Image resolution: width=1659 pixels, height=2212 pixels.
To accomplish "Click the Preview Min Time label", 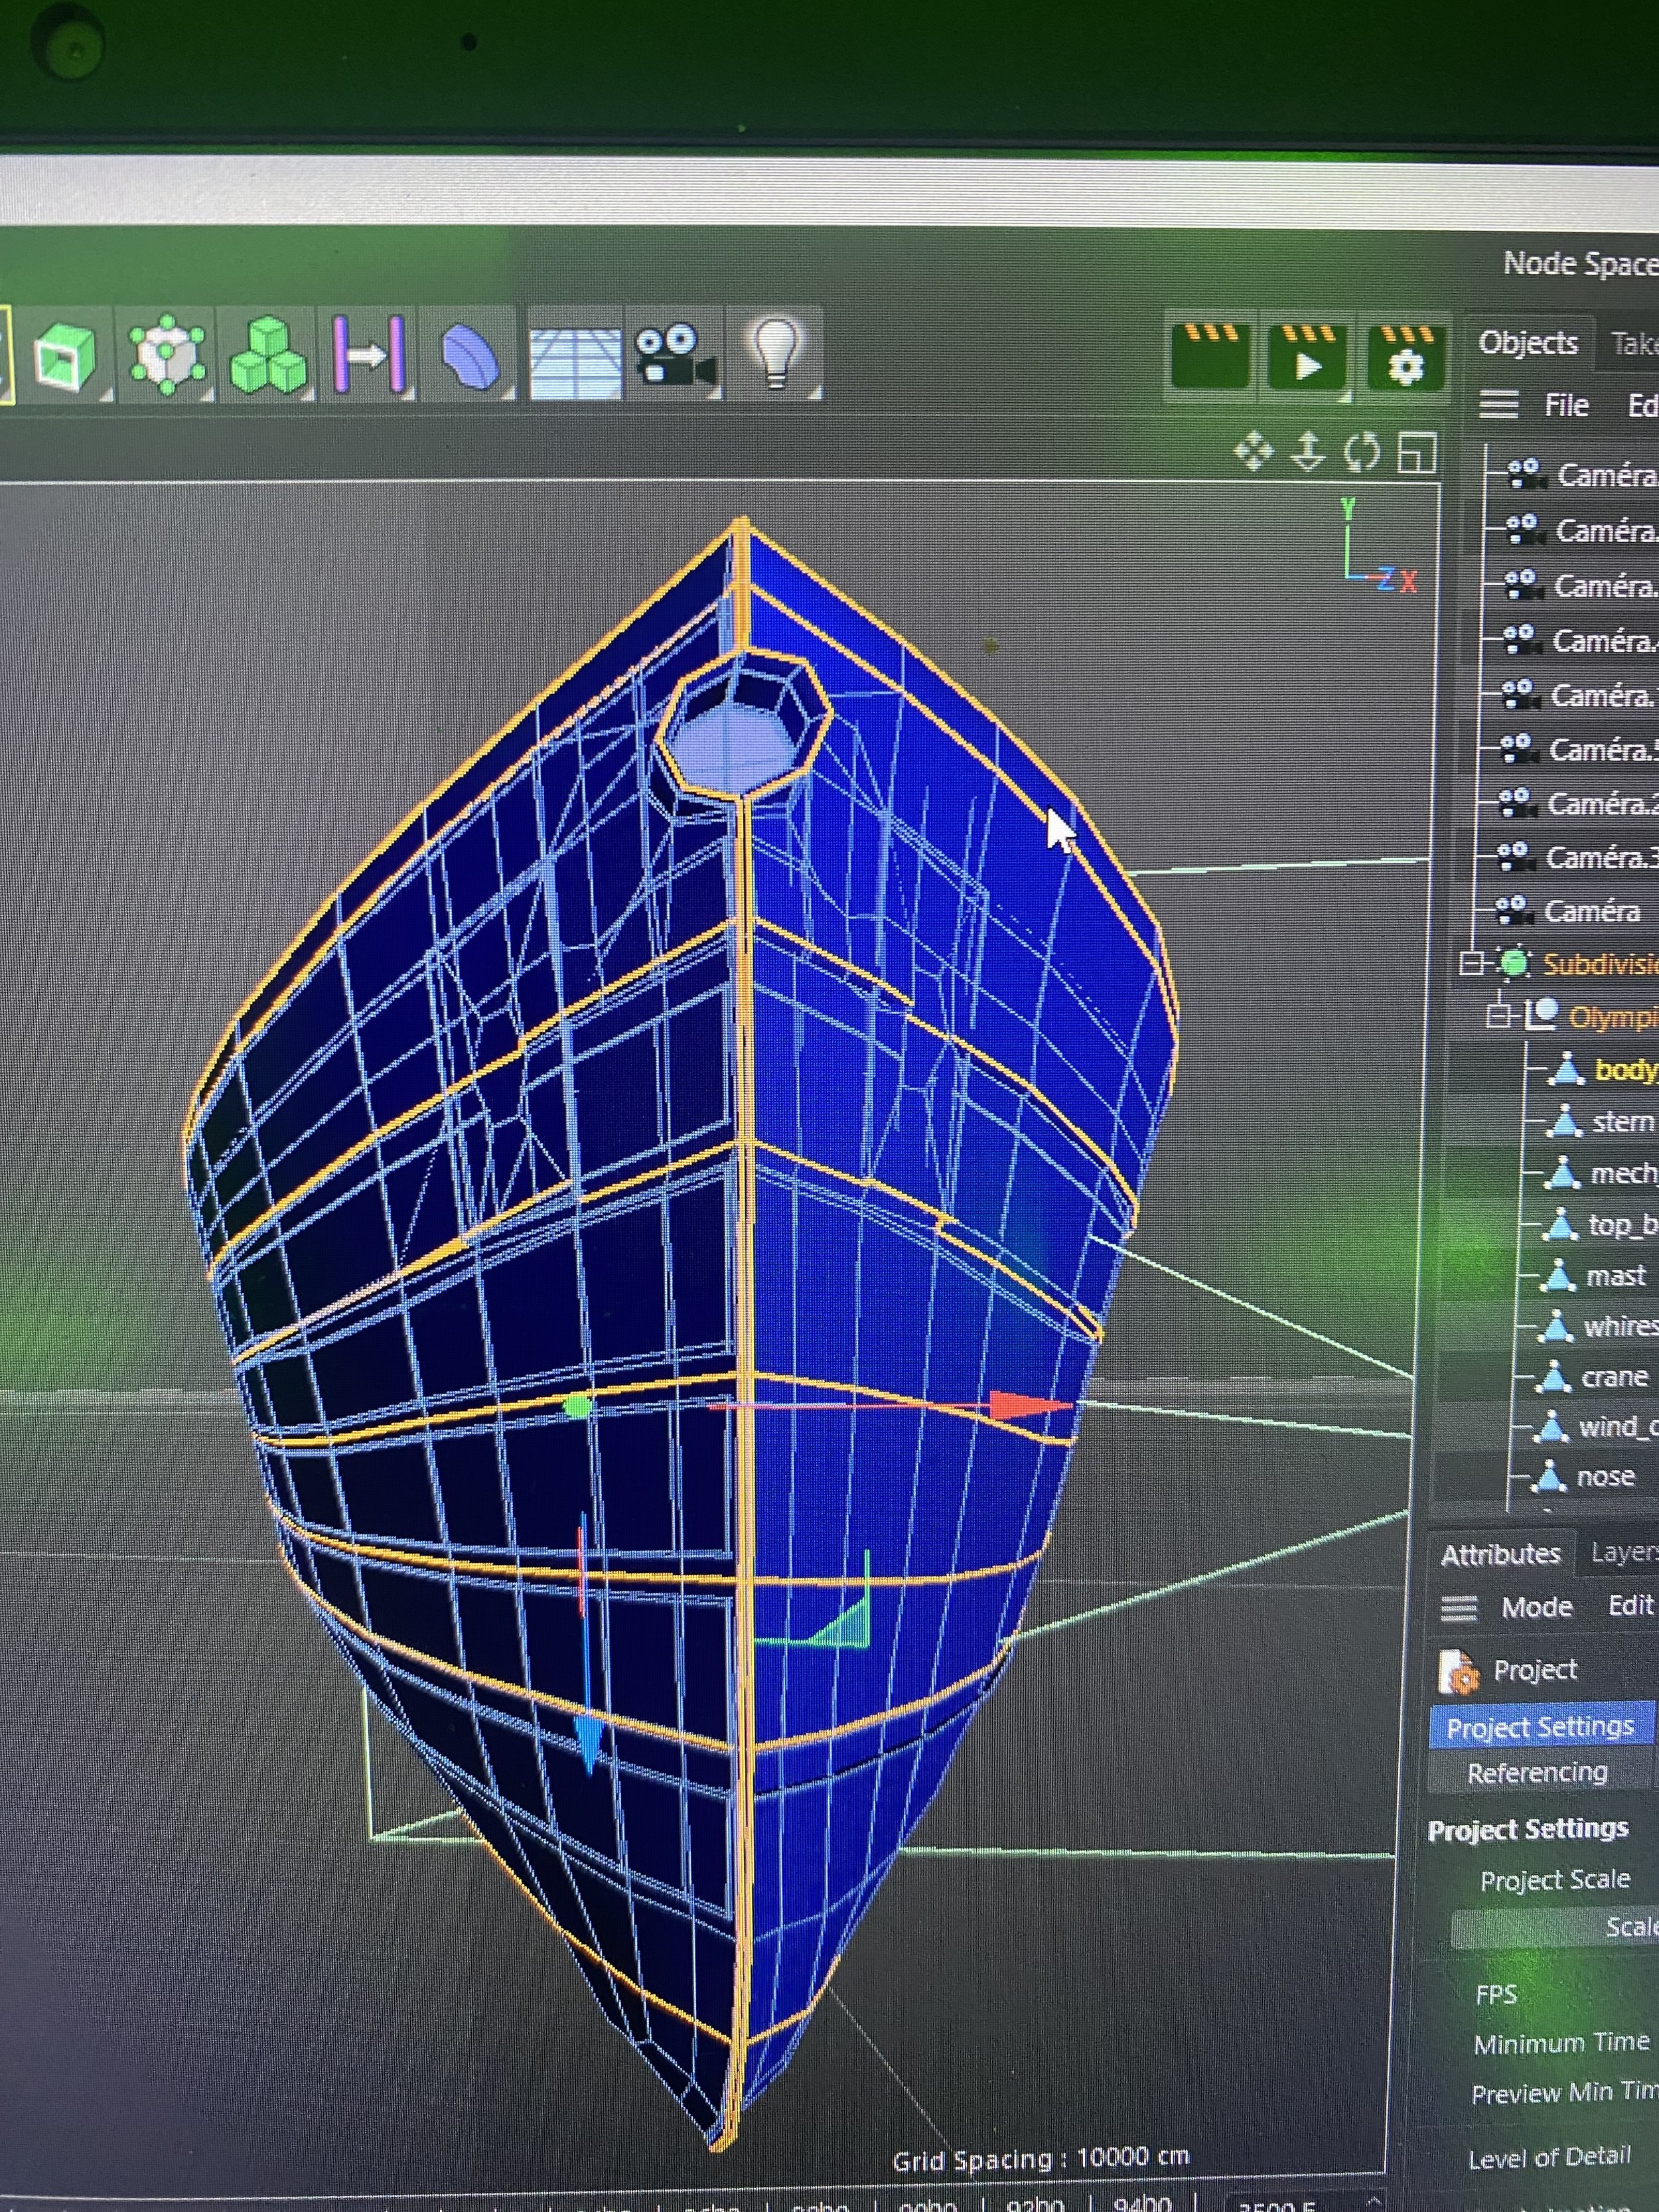I will tap(1565, 2093).
